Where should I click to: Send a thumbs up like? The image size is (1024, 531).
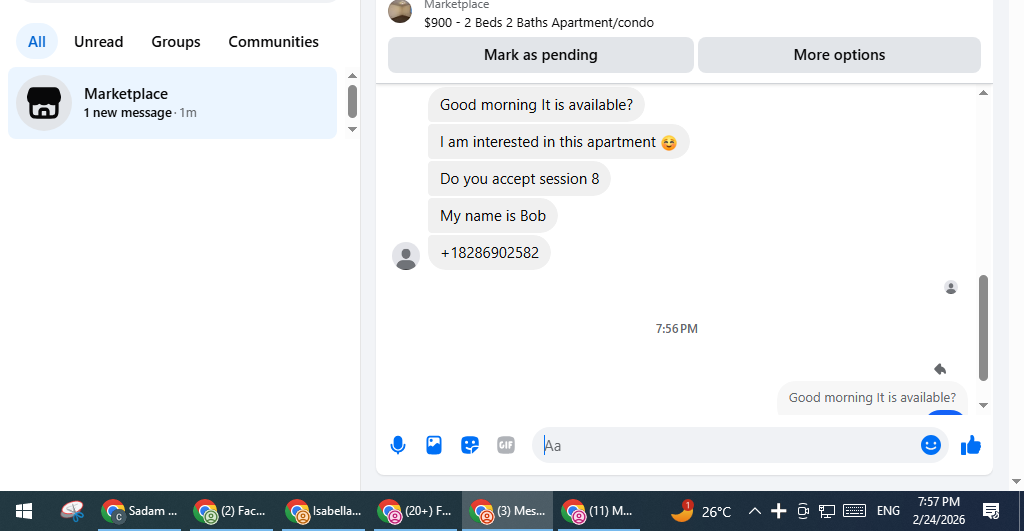coord(970,445)
